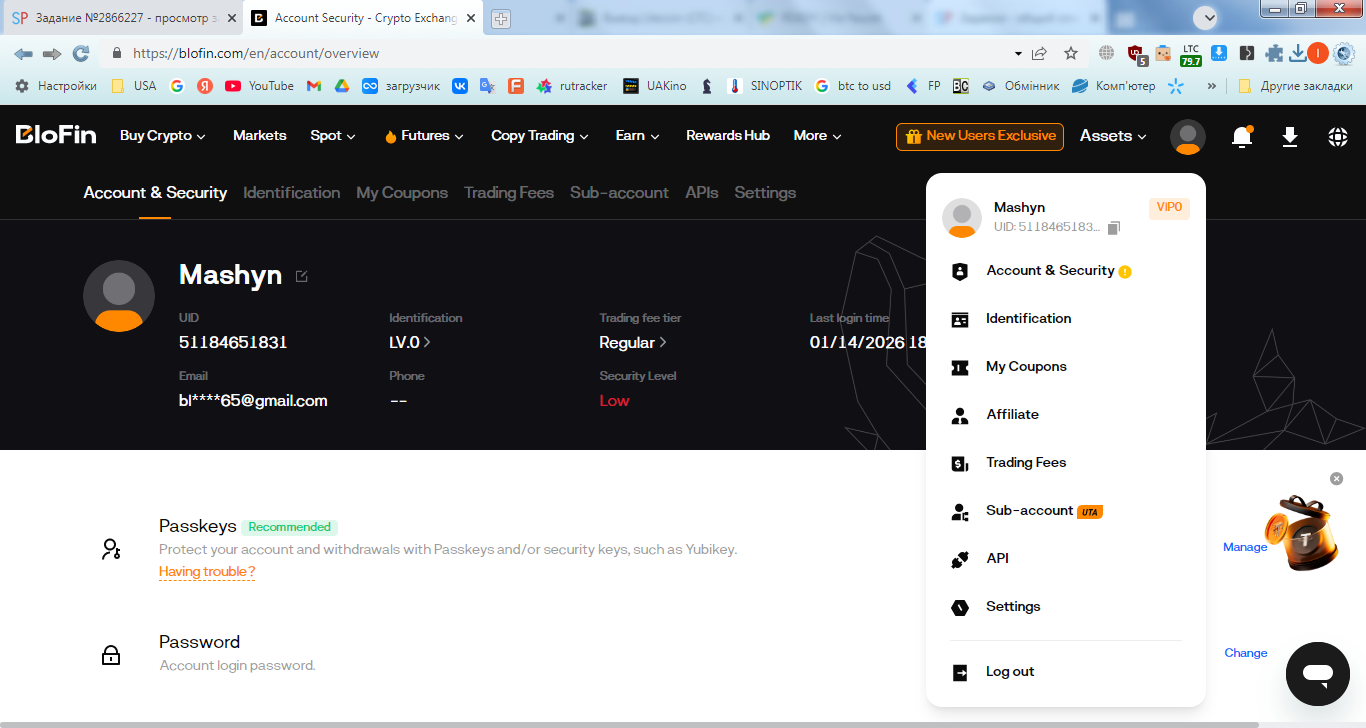Open the Настройки bookmark
The height and width of the screenshot is (728, 1366).
pyautogui.click(x=56, y=86)
